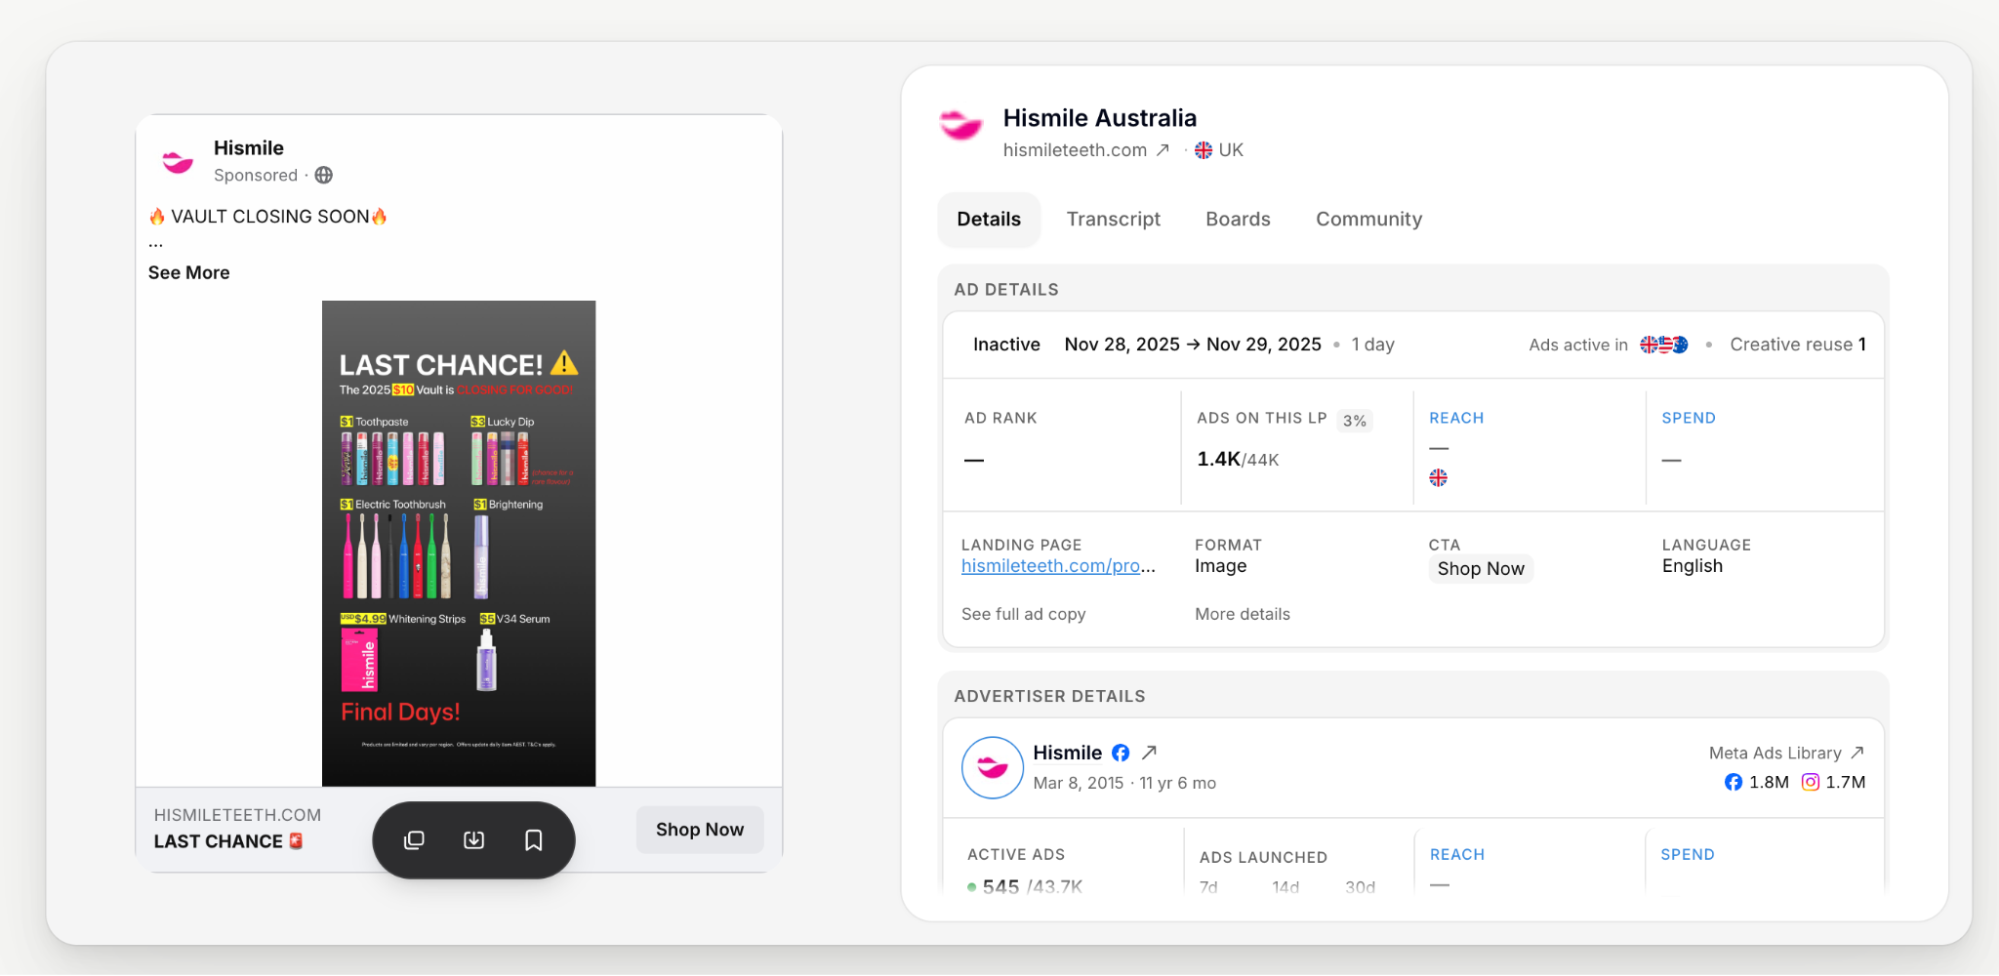Click the Facebook icon next to the Hismile advertiser name
1999x976 pixels.
(1121, 753)
